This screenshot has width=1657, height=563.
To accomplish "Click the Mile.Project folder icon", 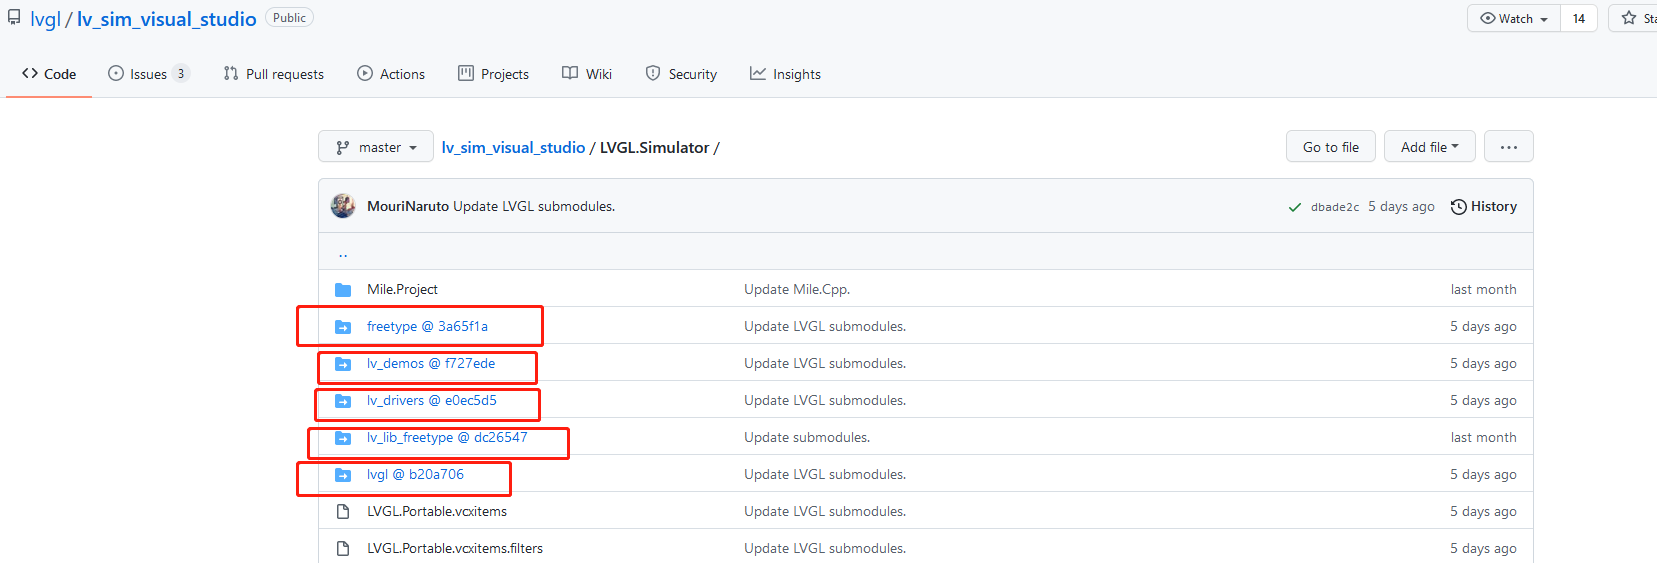I will (x=343, y=289).
